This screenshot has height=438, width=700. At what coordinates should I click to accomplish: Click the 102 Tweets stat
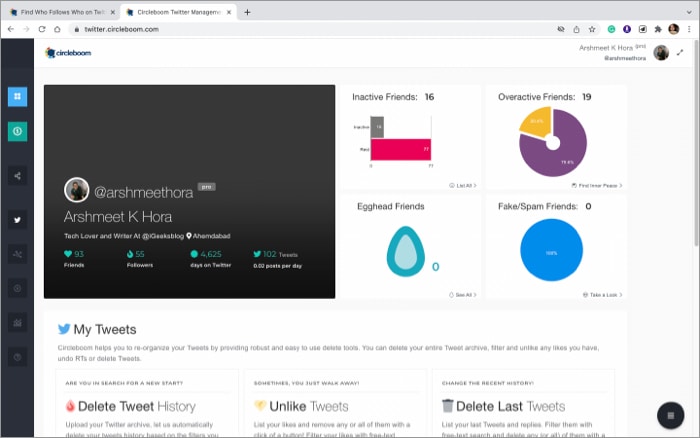[x=277, y=259]
